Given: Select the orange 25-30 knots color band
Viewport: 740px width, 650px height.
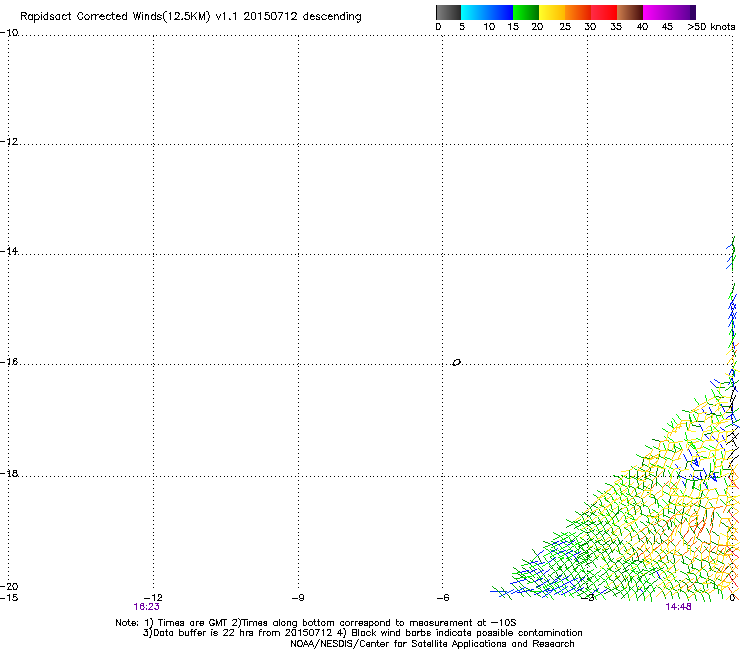Looking at the screenshot, I should click(x=578, y=12).
